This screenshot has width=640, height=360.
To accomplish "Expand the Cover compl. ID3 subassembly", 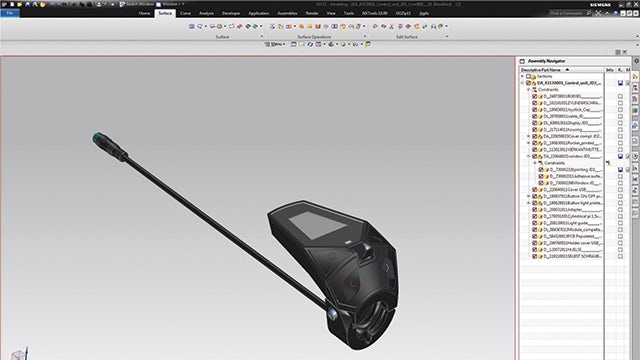I will (529, 136).
